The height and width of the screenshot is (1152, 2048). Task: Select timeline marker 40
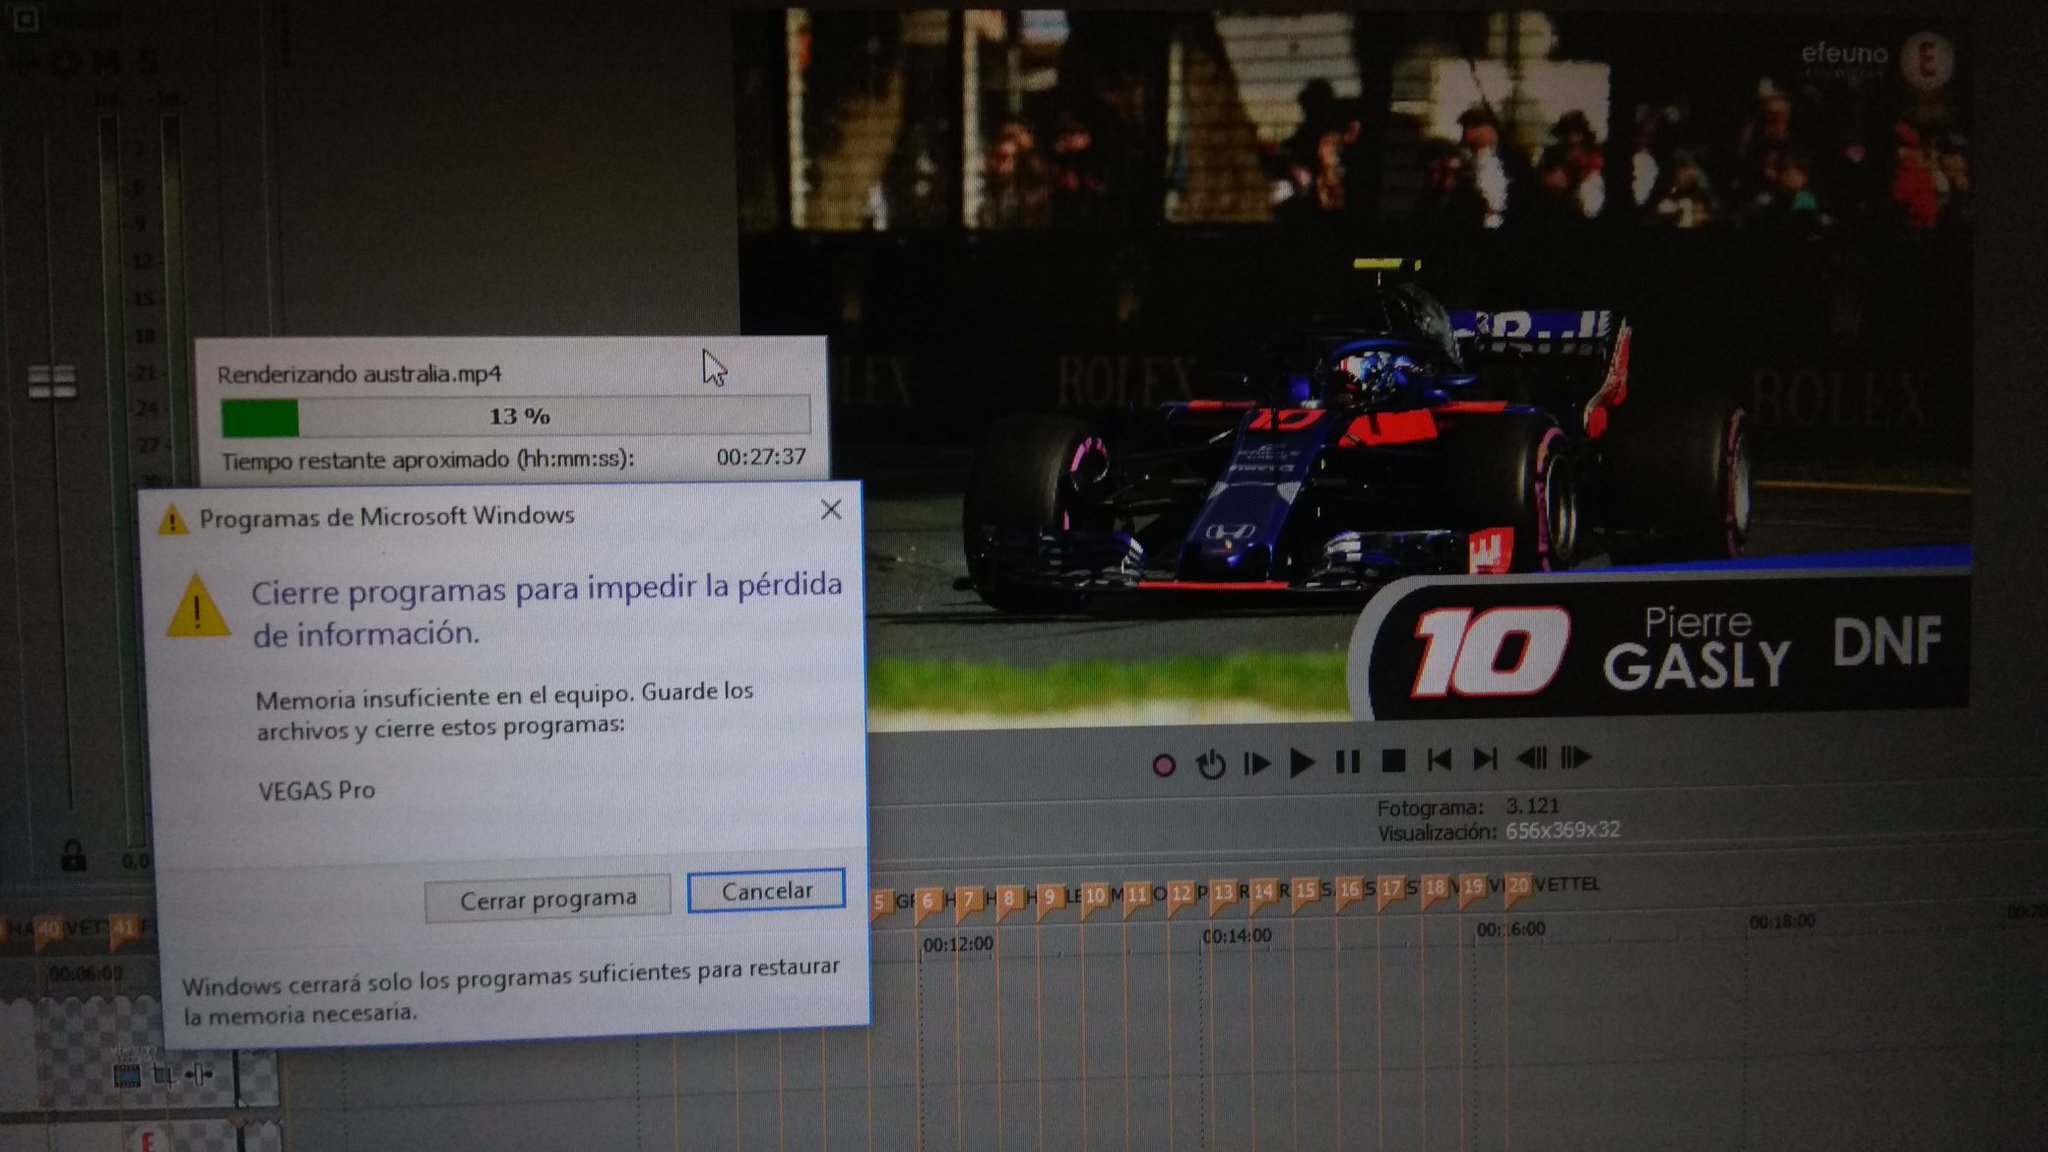[x=49, y=930]
